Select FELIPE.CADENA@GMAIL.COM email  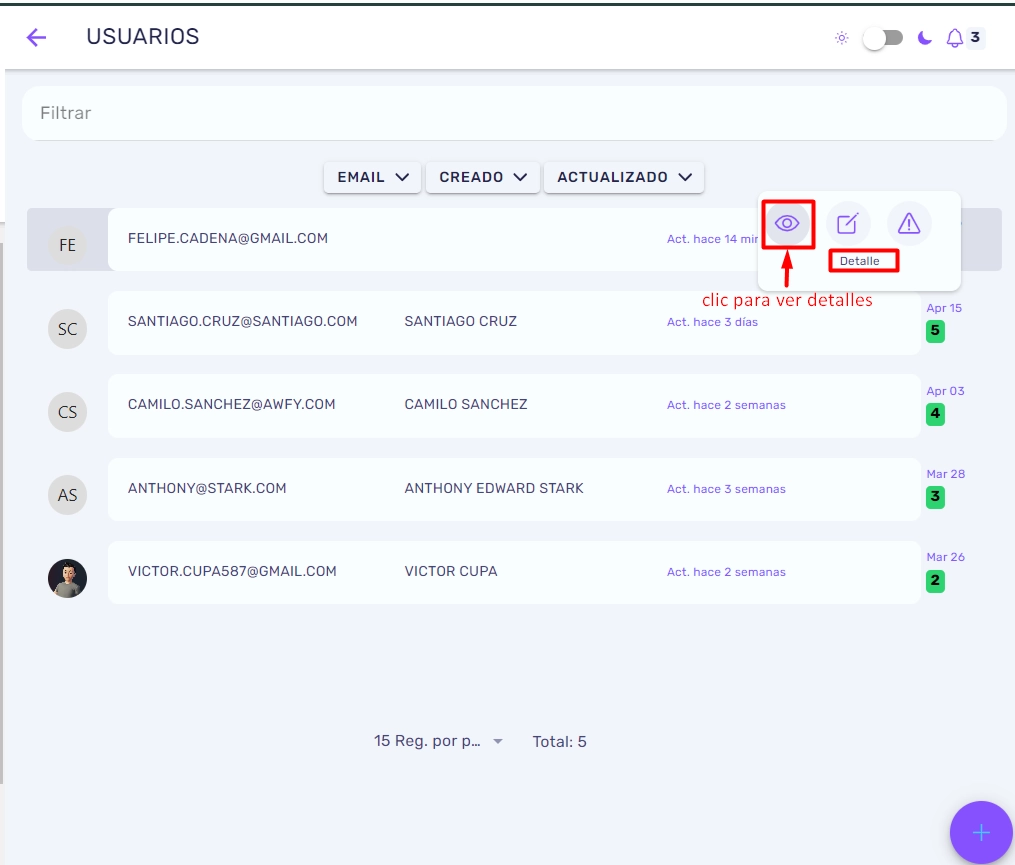click(228, 238)
